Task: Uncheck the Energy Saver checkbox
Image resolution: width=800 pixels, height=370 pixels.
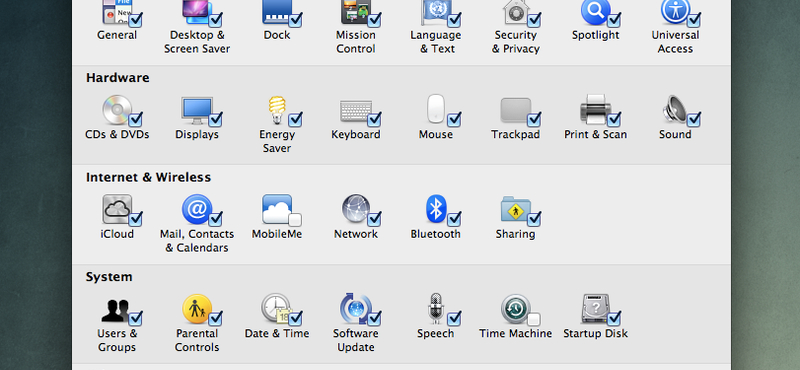Action: click(x=295, y=120)
